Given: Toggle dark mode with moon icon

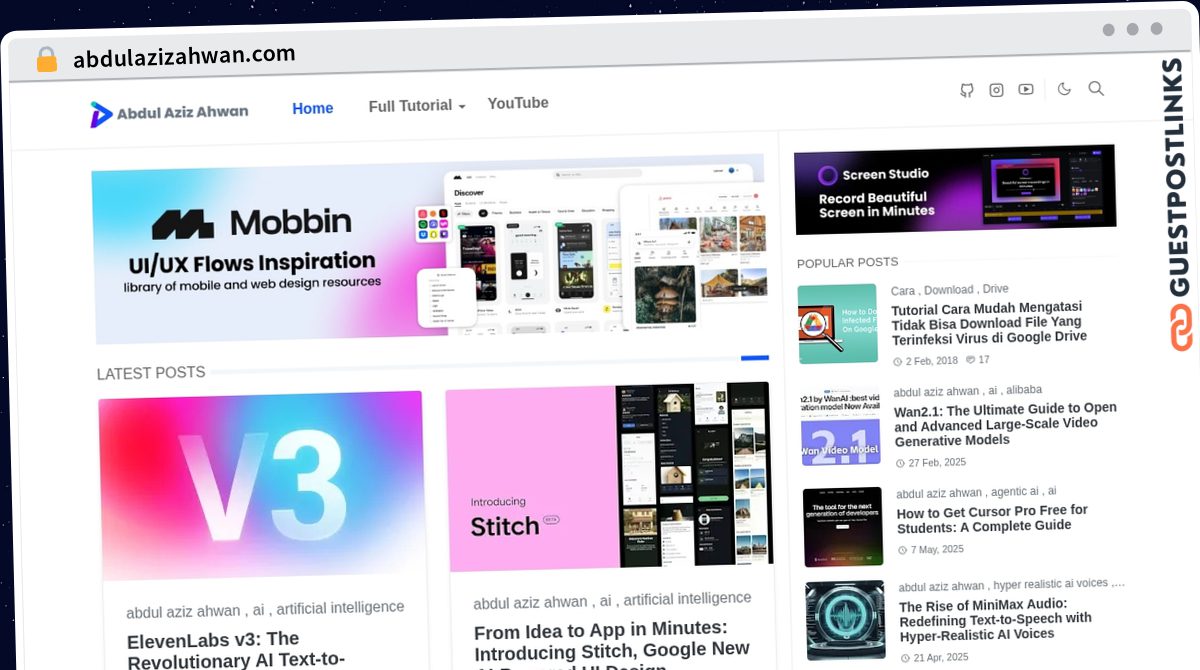Looking at the screenshot, I should point(1064,89).
